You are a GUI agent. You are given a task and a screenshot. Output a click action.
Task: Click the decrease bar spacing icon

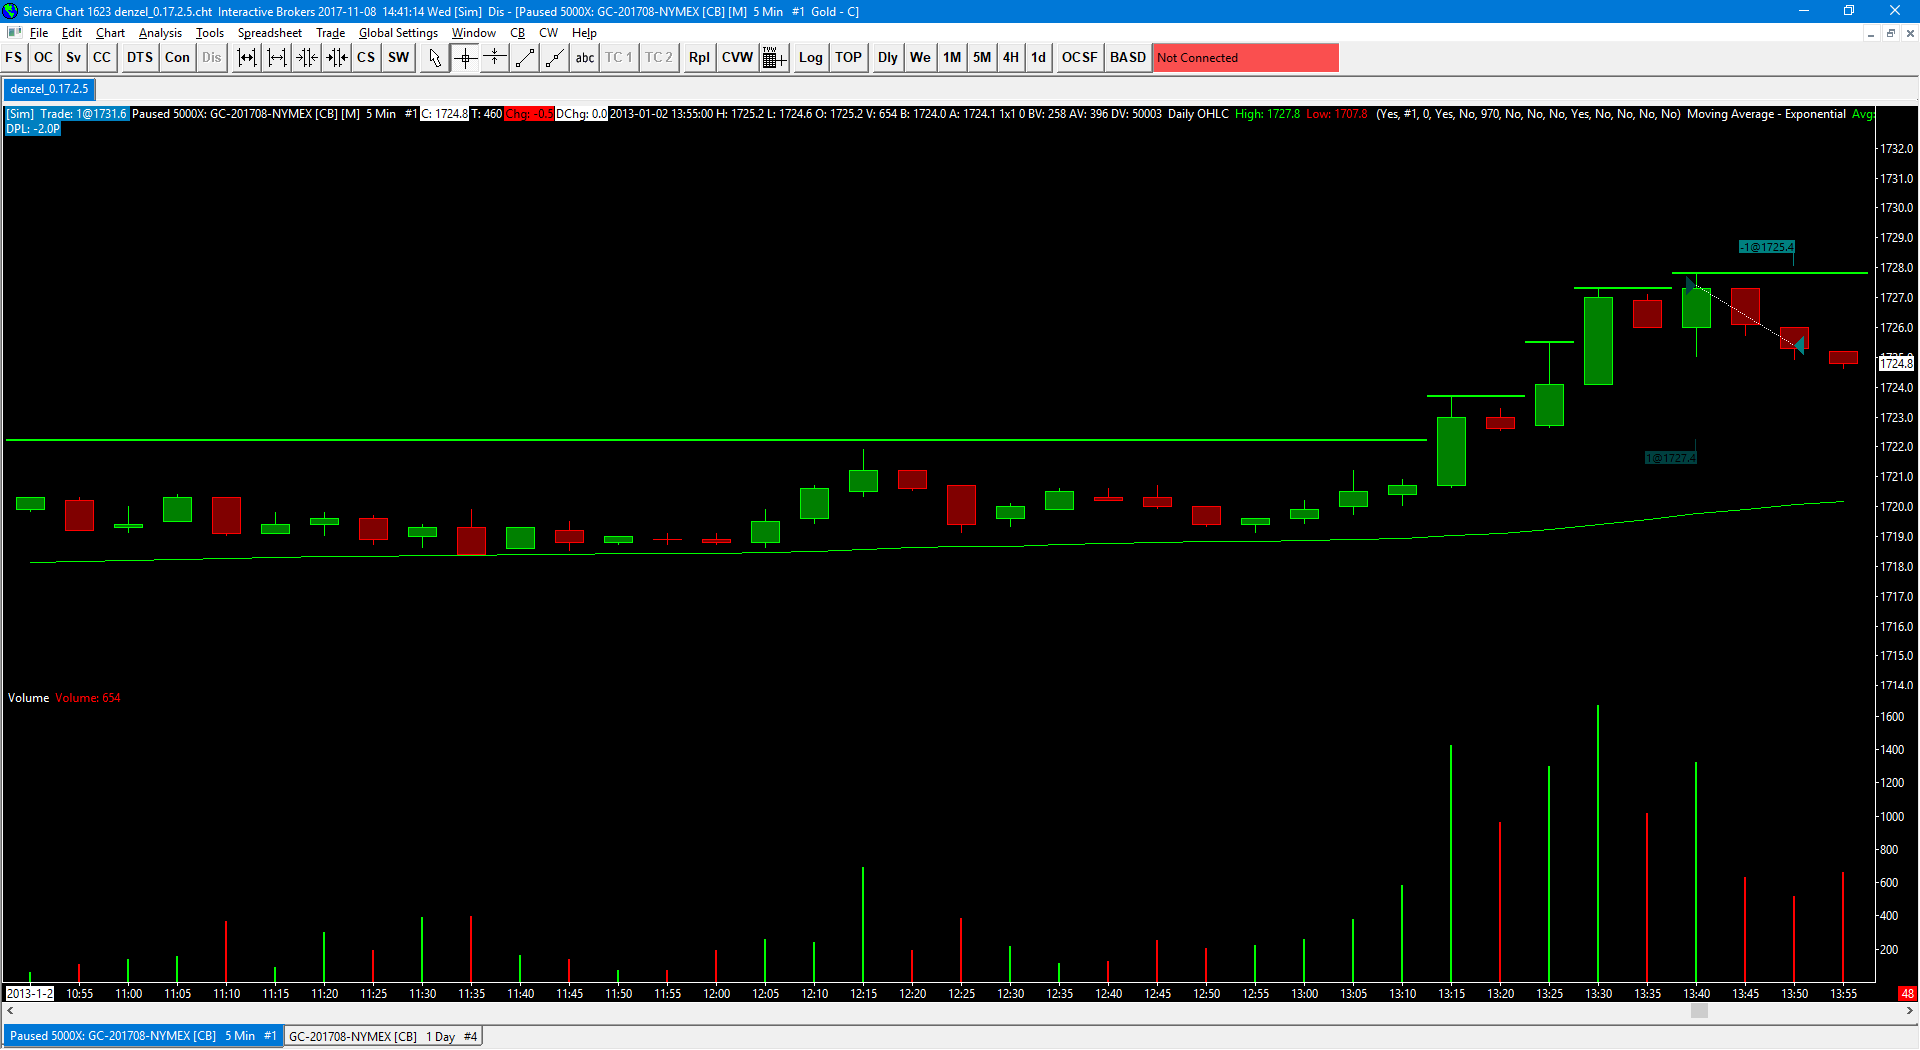pyautogui.click(x=277, y=58)
